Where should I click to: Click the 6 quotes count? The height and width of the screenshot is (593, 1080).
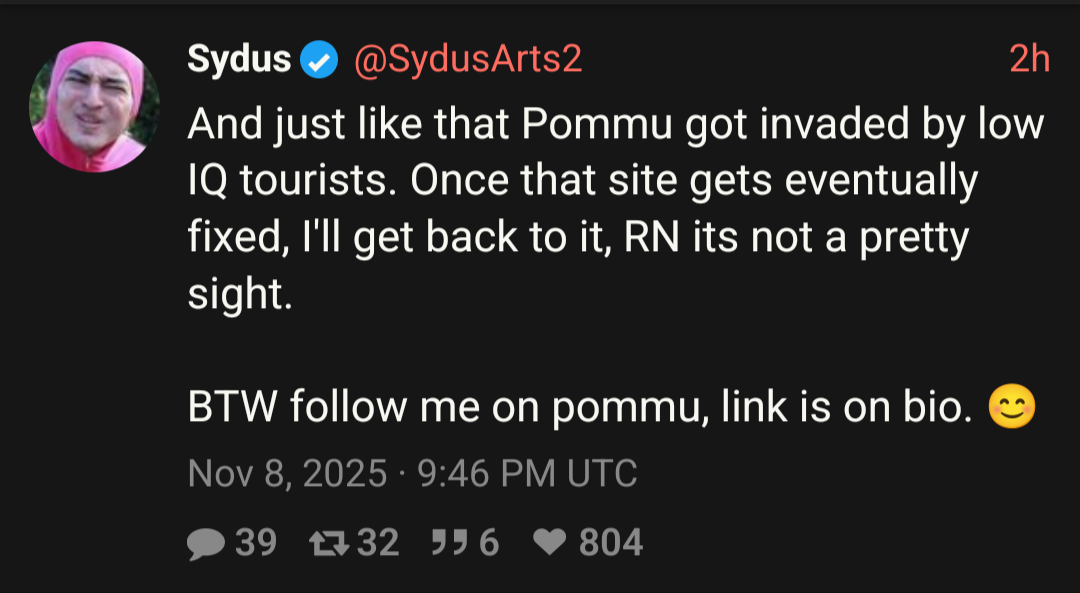pyautogui.click(x=488, y=543)
